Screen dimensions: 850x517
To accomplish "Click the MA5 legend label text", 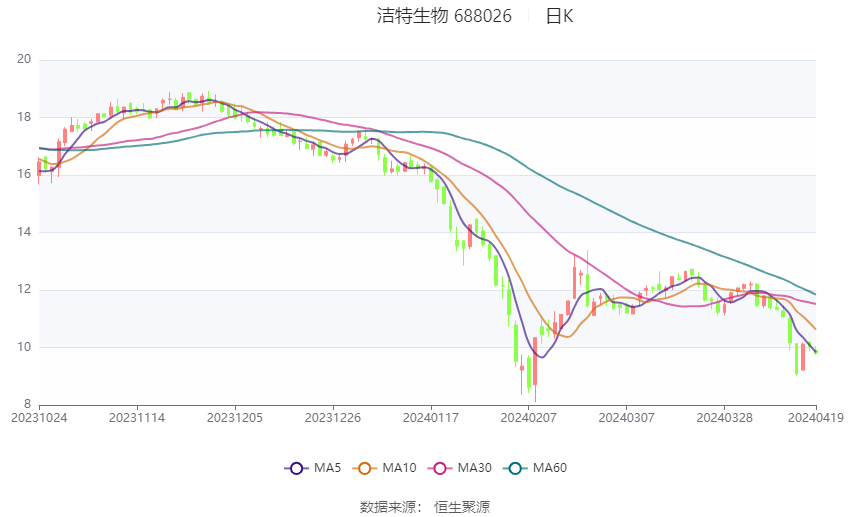I will coord(327,468).
